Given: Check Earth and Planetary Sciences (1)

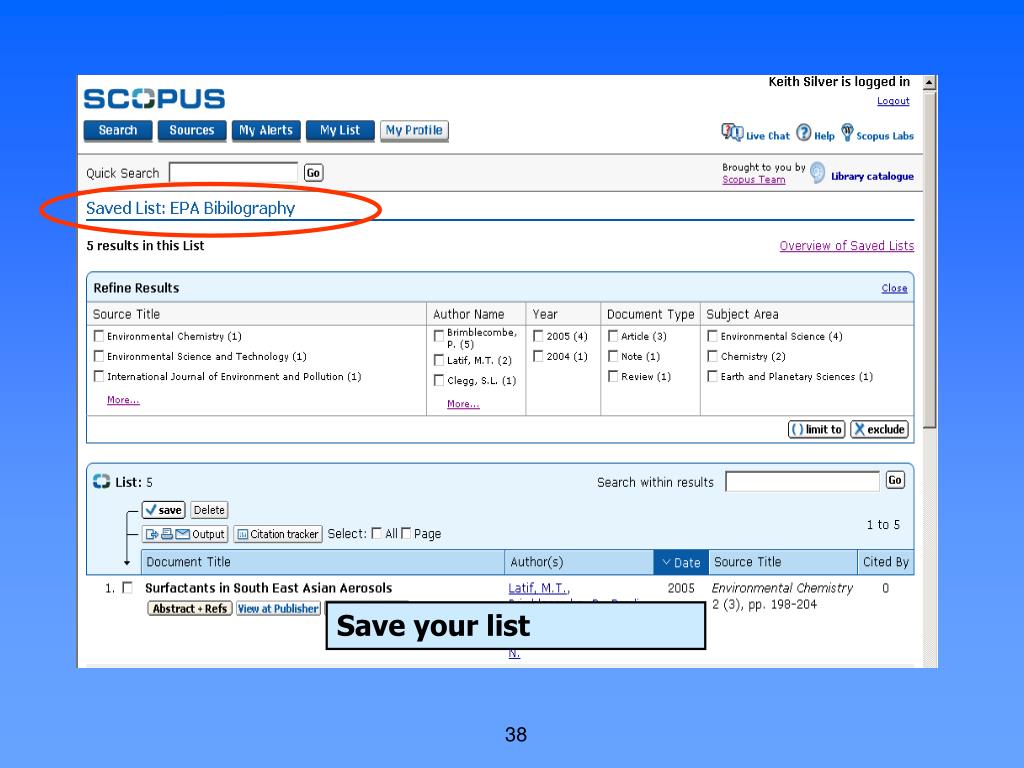Looking at the screenshot, I should 712,376.
